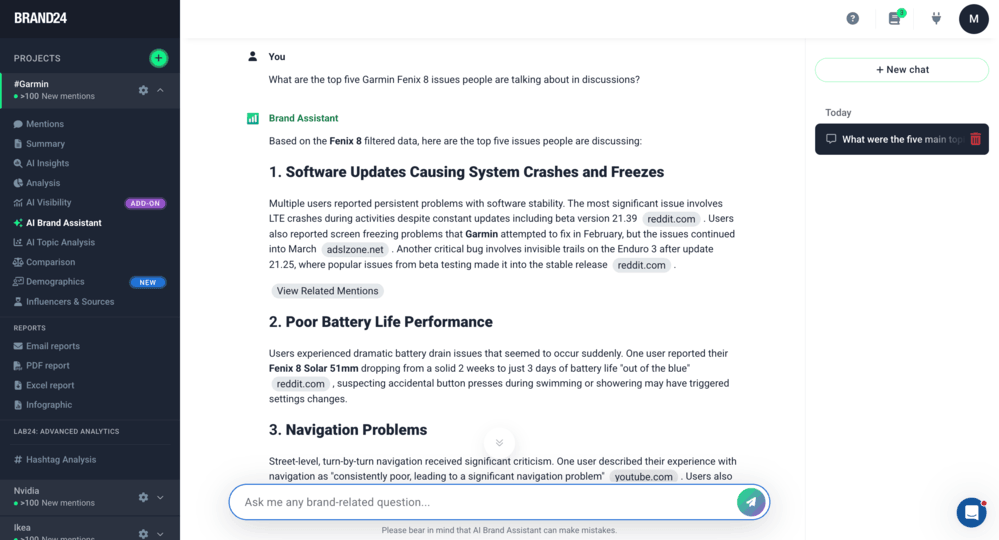Send the question with paper plane icon
999x540 pixels.
point(751,502)
